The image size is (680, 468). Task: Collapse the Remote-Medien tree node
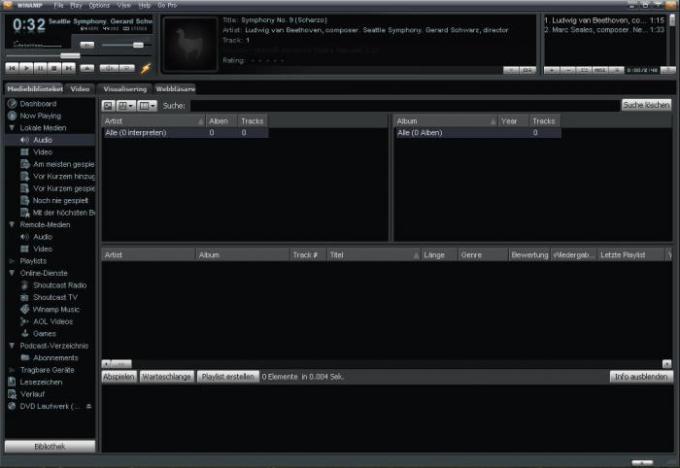[x=12, y=224]
